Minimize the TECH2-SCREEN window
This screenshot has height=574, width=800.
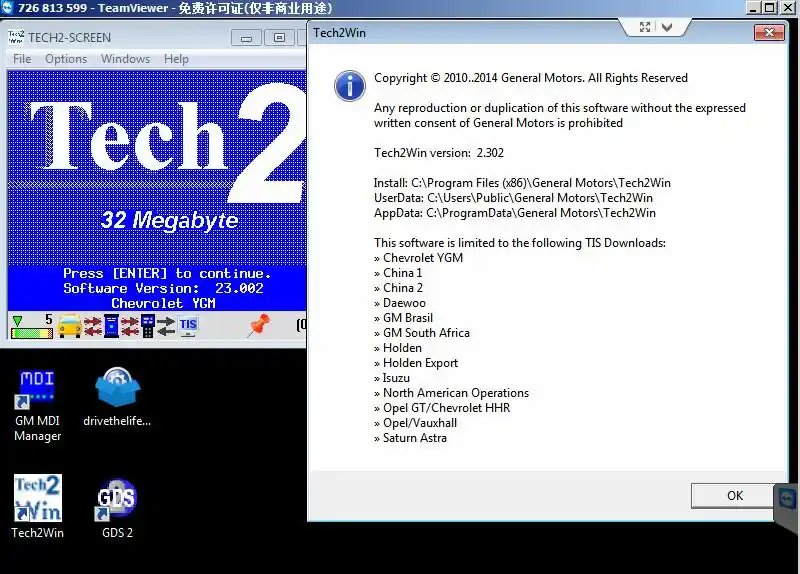tap(246, 38)
